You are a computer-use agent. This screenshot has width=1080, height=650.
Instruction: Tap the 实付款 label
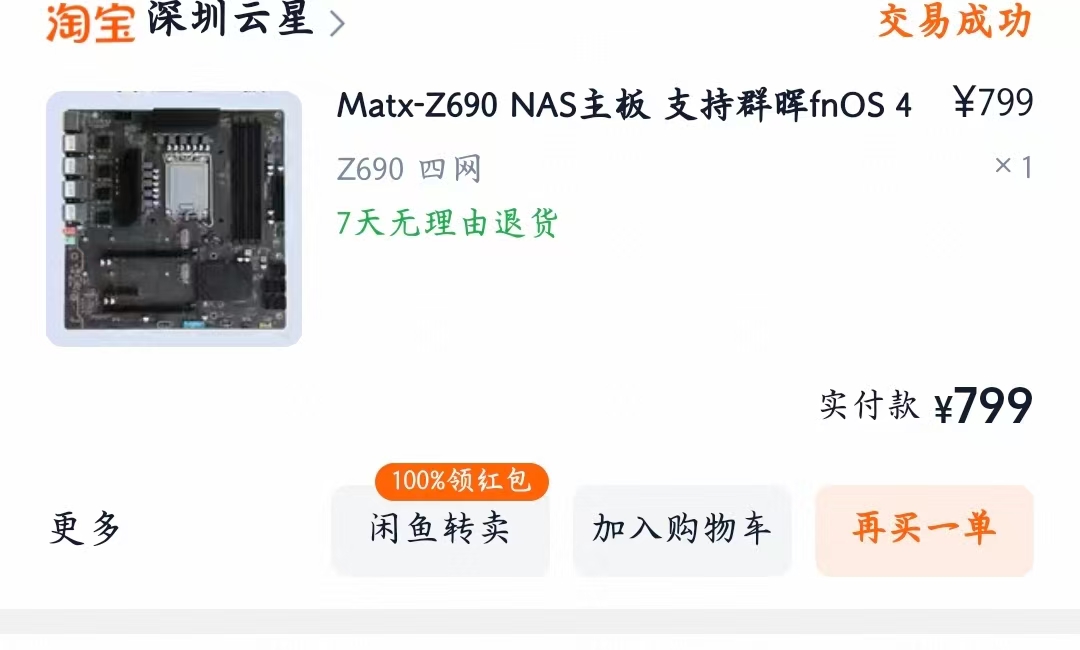[869, 405]
